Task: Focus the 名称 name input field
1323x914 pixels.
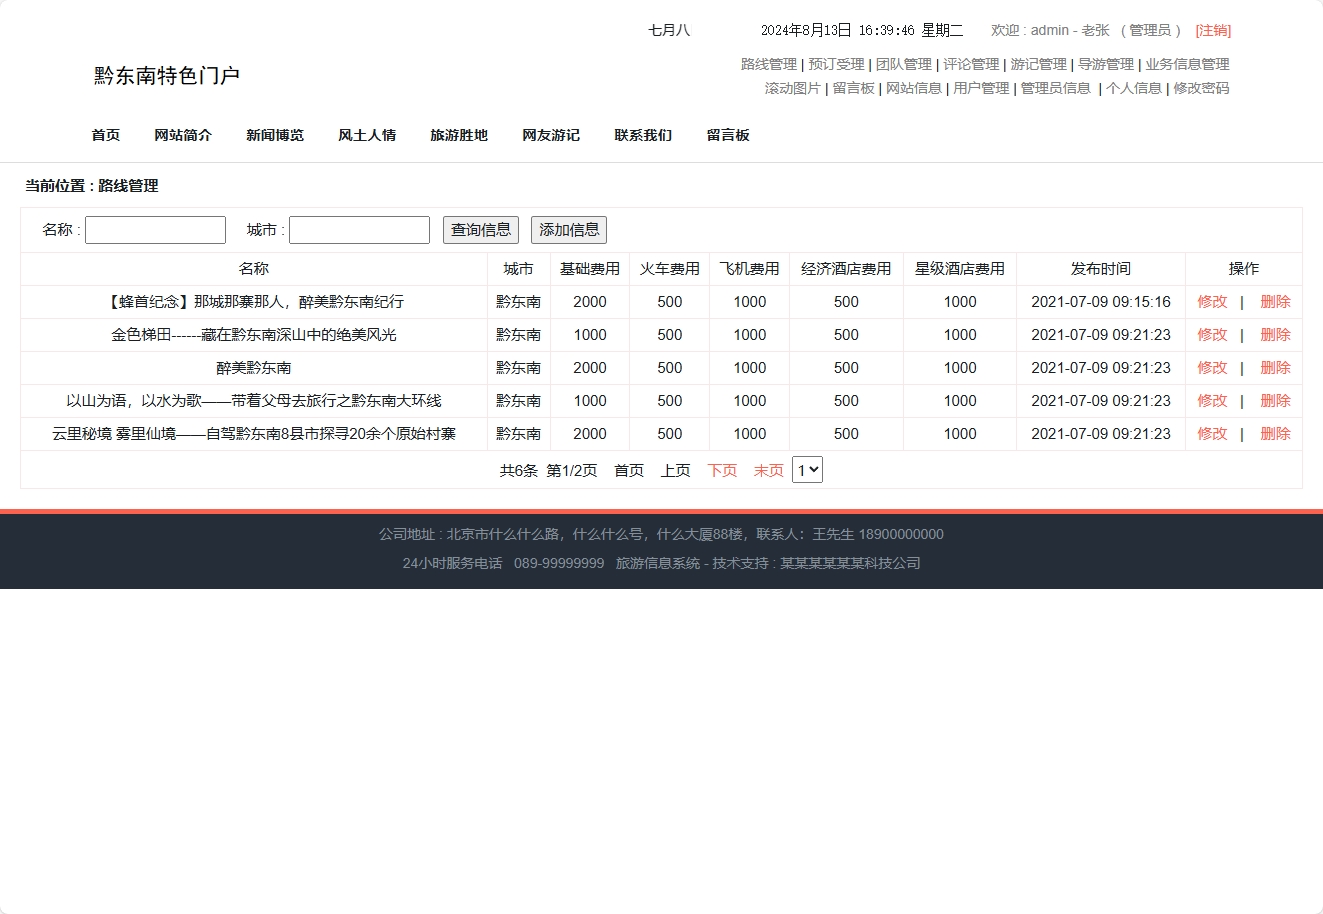Action: [155, 230]
